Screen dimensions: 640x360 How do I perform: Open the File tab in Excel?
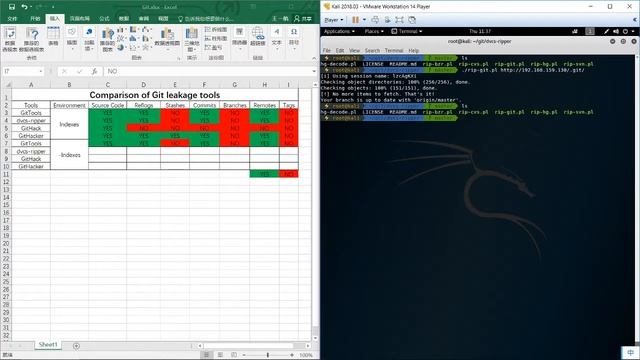[12, 19]
